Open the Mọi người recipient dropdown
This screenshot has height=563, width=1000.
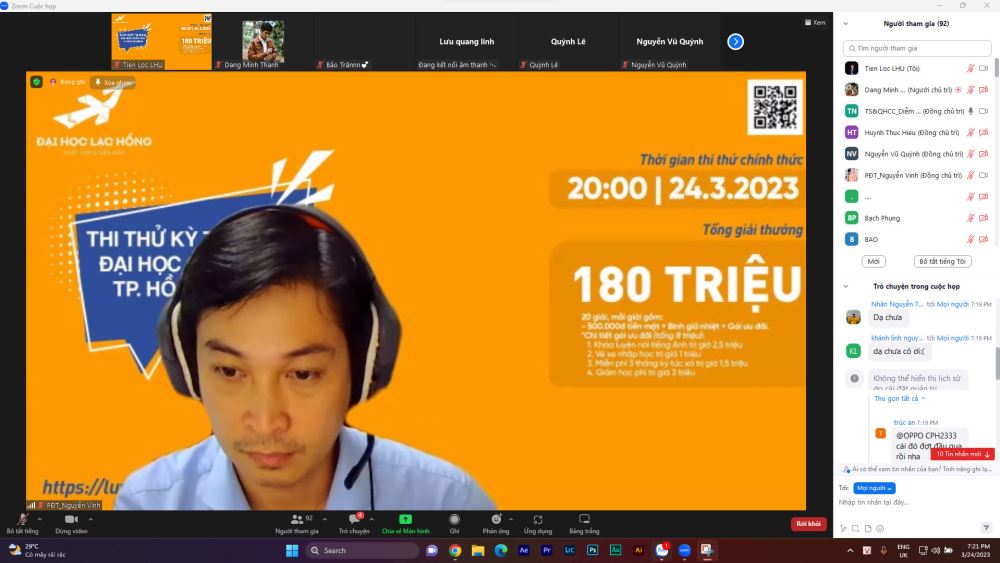pyautogui.click(x=874, y=488)
